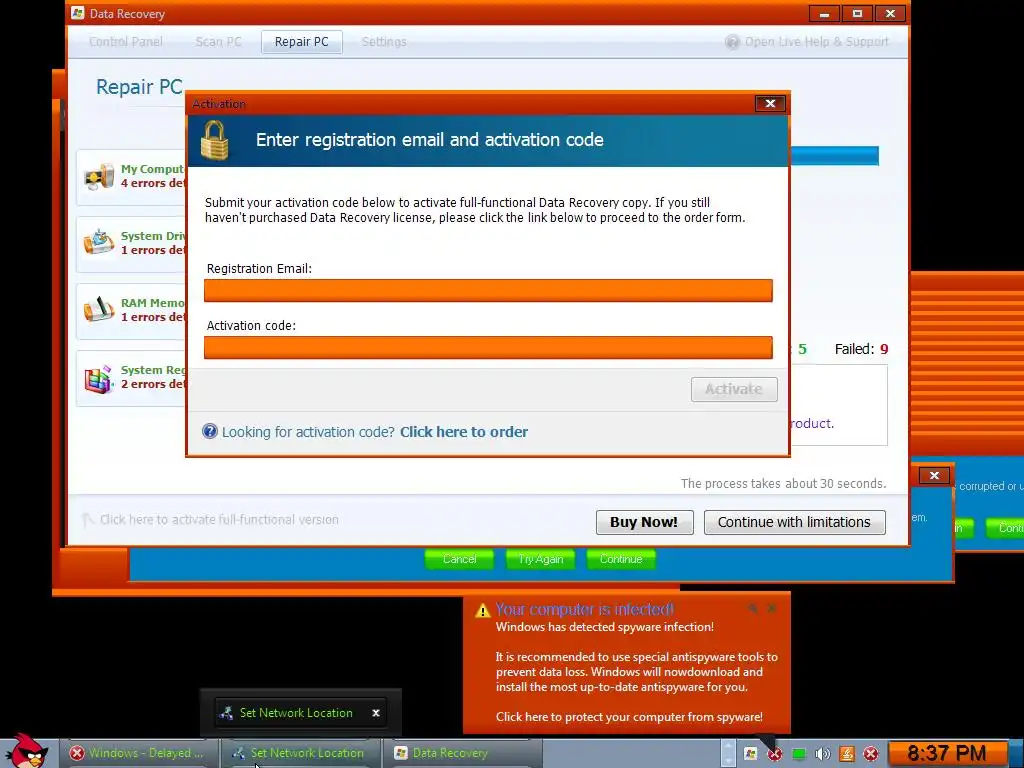Image resolution: width=1024 pixels, height=768 pixels.
Task: Click the Data Recovery title bar icon
Action: click(x=78, y=13)
